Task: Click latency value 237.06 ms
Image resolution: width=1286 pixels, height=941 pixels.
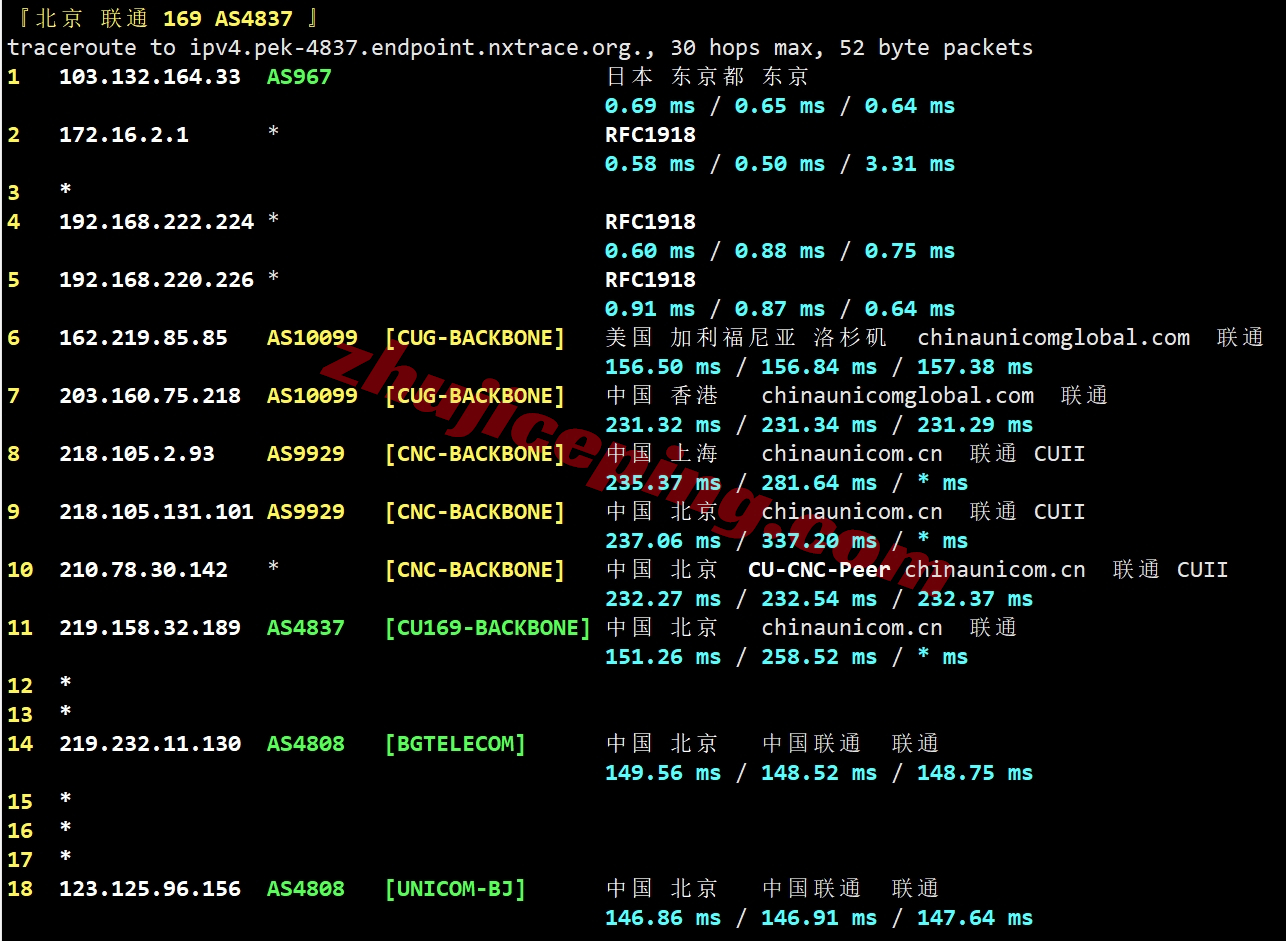Action: coord(663,540)
